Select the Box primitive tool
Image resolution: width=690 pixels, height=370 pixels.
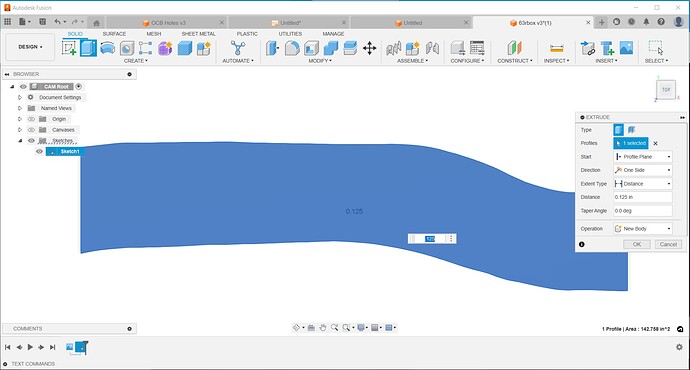[x=184, y=48]
